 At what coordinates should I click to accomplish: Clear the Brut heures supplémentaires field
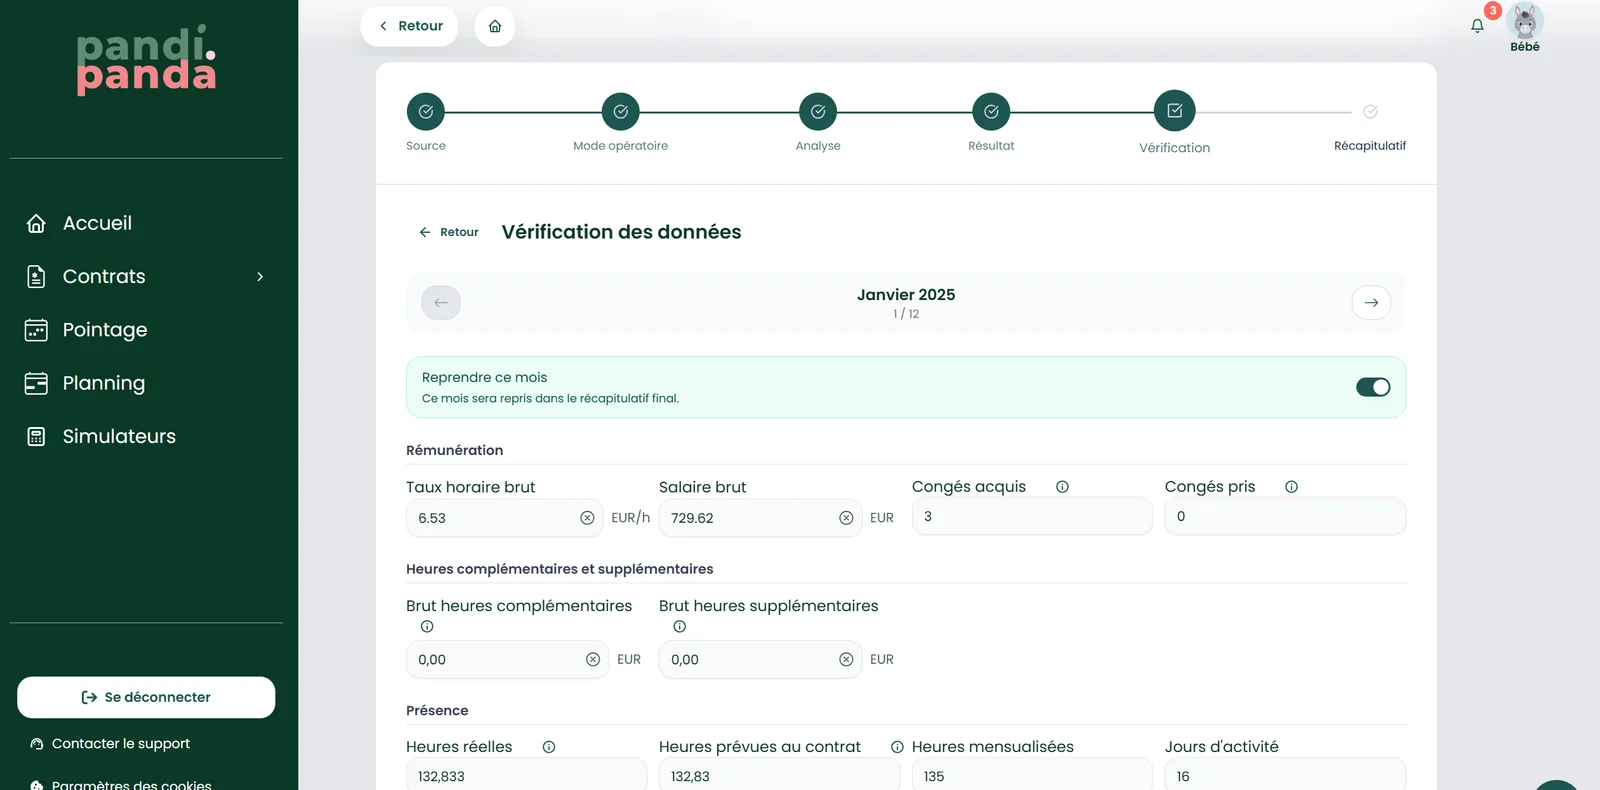(846, 660)
